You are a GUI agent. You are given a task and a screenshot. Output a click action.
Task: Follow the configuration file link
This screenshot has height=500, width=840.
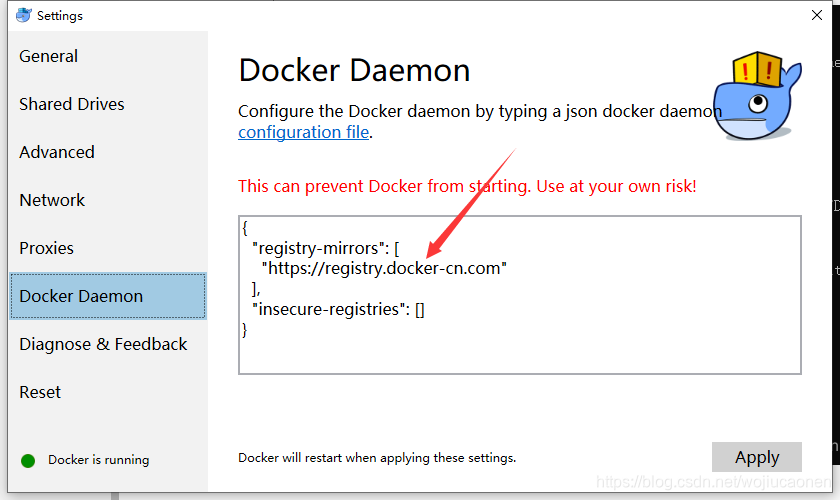click(303, 132)
